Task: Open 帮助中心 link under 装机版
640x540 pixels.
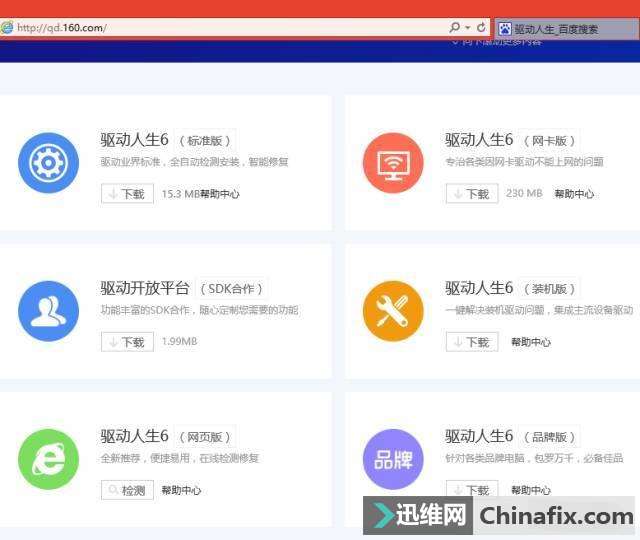Action: [531, 342]
